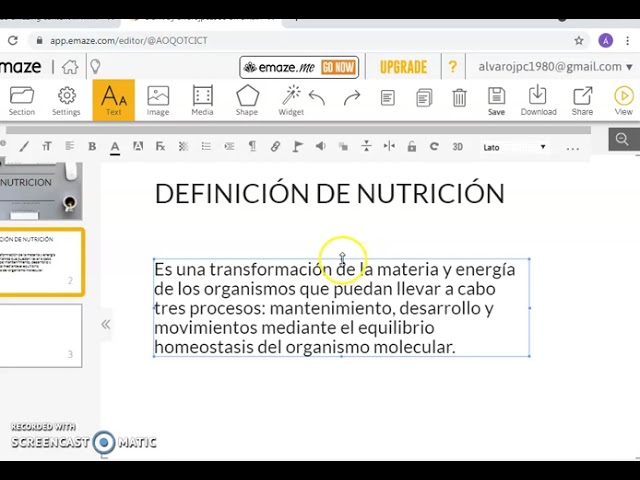640x480 pixels.
Task: Click the brush style icon
Action: (24, 146)
